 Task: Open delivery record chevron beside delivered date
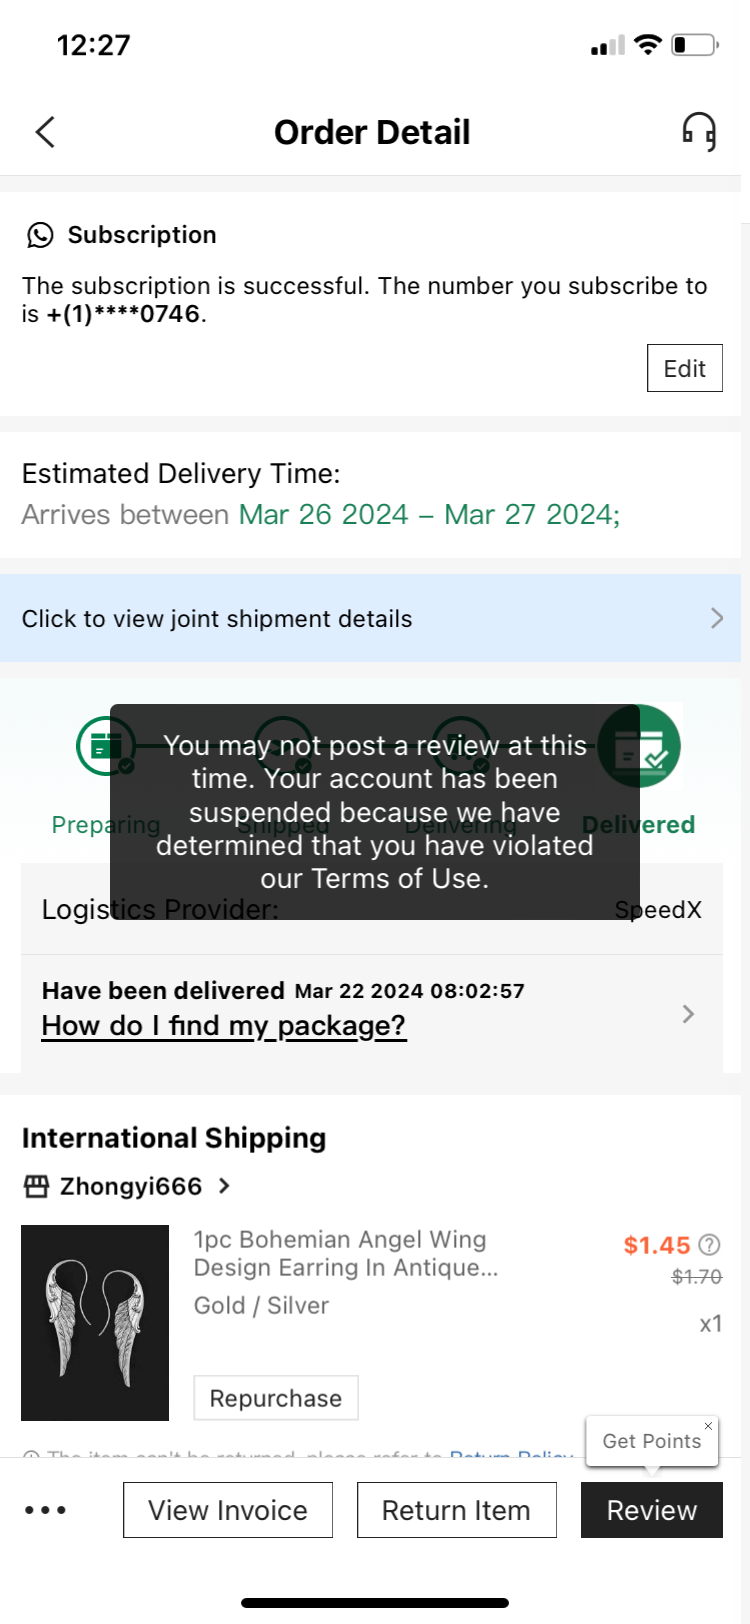click(688, 1014)
